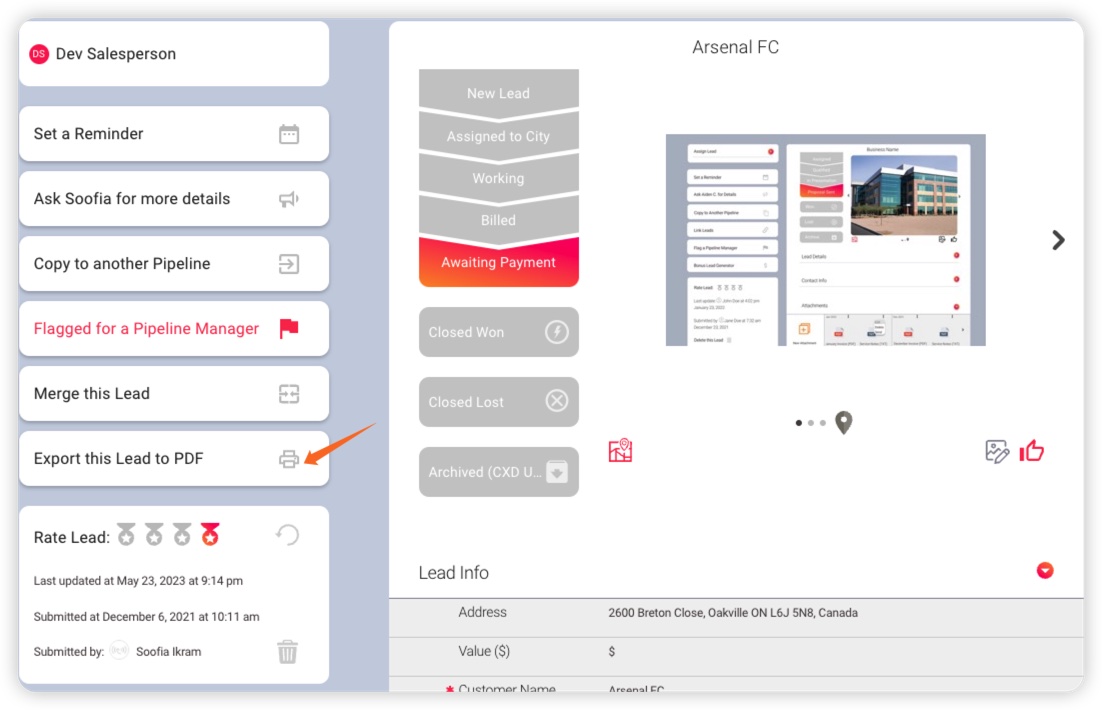Select the first carousel dot
1102x710 pixels.
[798, 423]
